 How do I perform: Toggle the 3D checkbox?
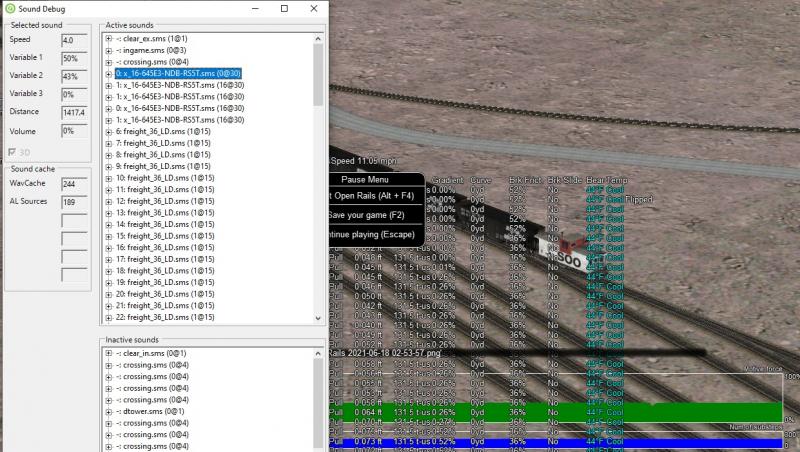click(x=12, y=152)
